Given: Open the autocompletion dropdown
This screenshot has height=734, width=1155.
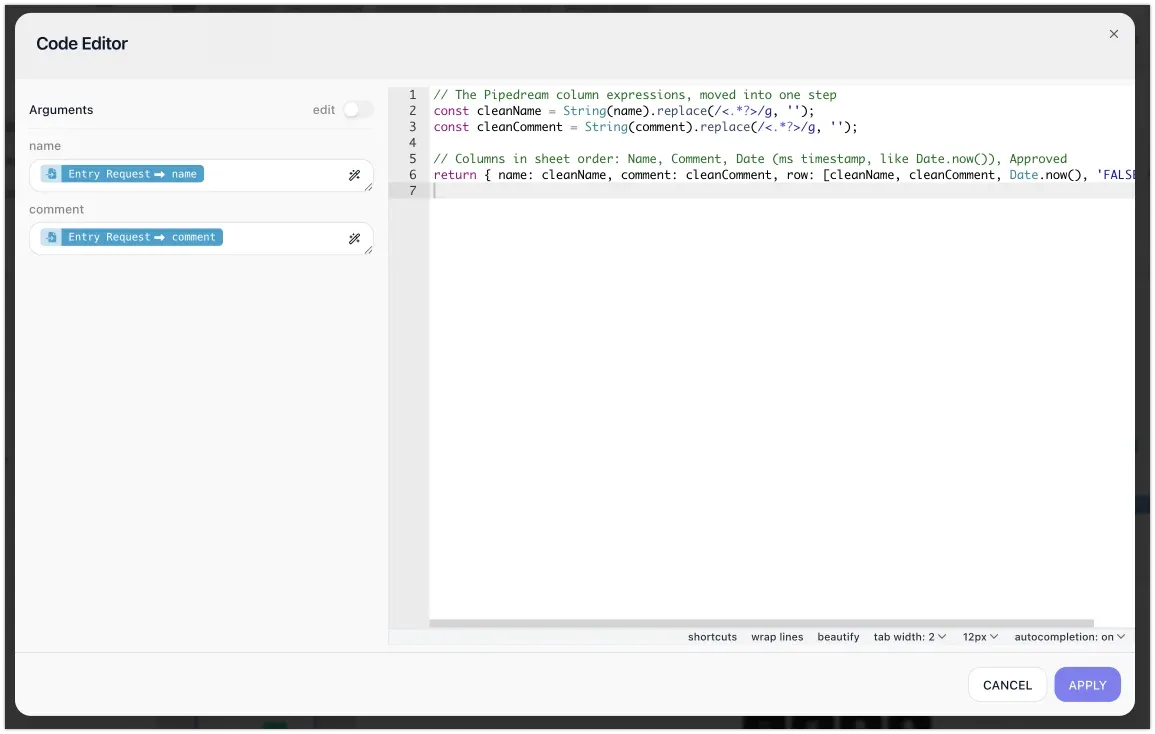Looking at the screenshot, I should click(x=1069, y=637).
